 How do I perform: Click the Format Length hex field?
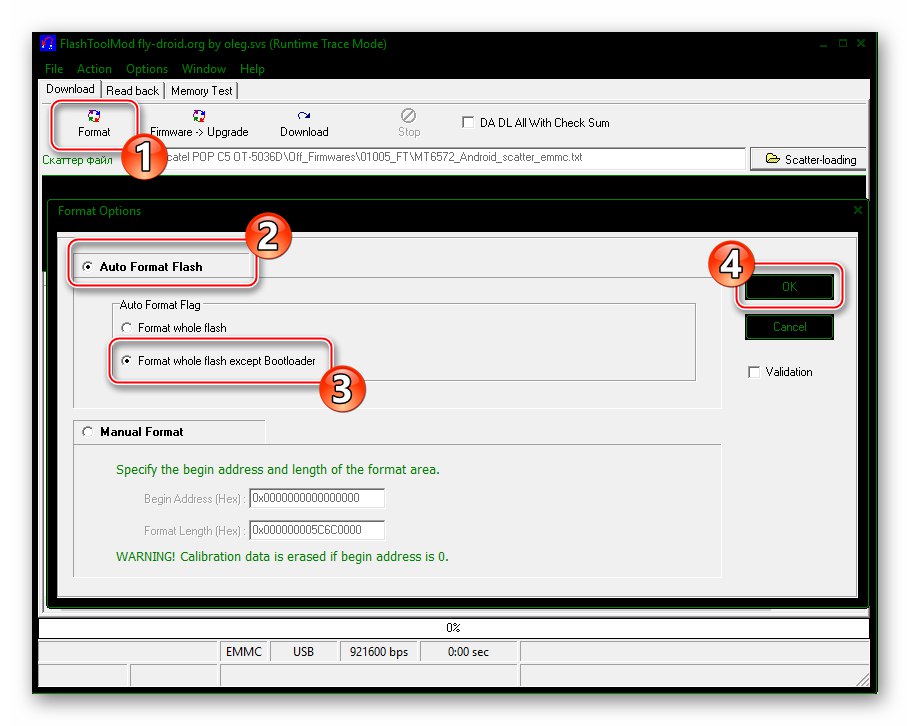coord(317,530)
